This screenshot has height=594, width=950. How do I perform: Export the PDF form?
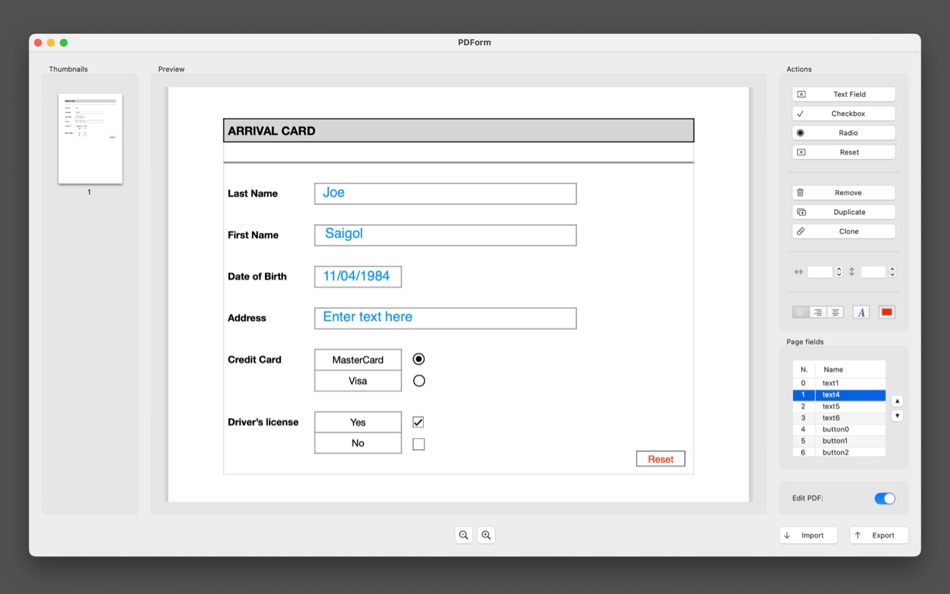[879, 535]
